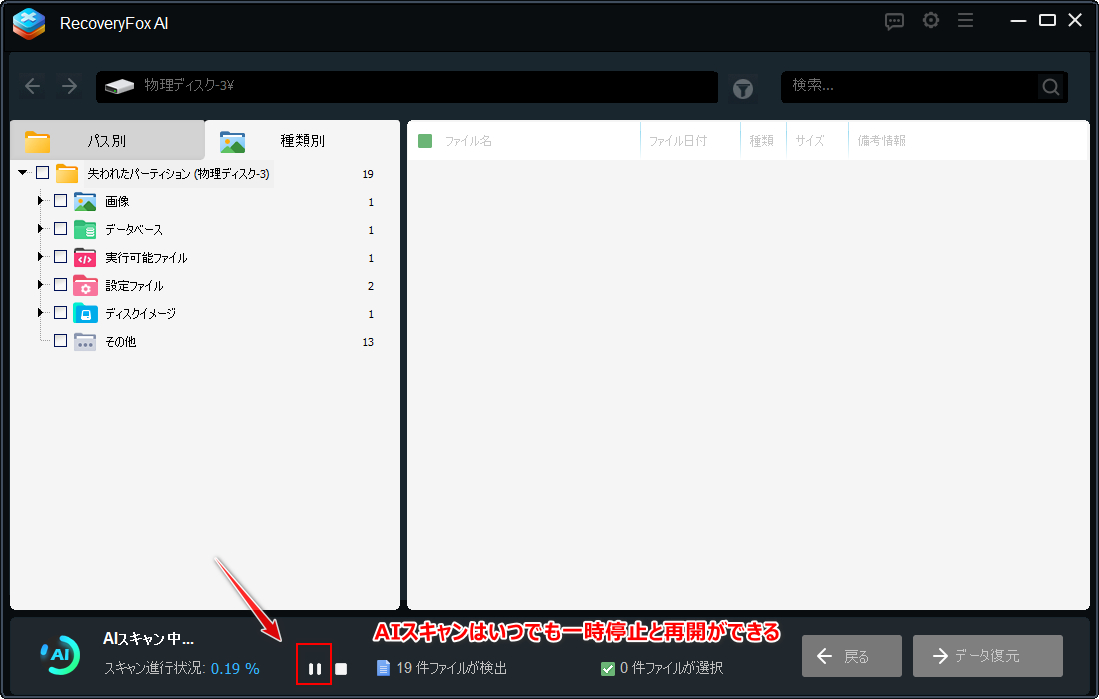Click the AI scan status icon
This screenshot has width=1099, height=699.
[x=60, y=655]
